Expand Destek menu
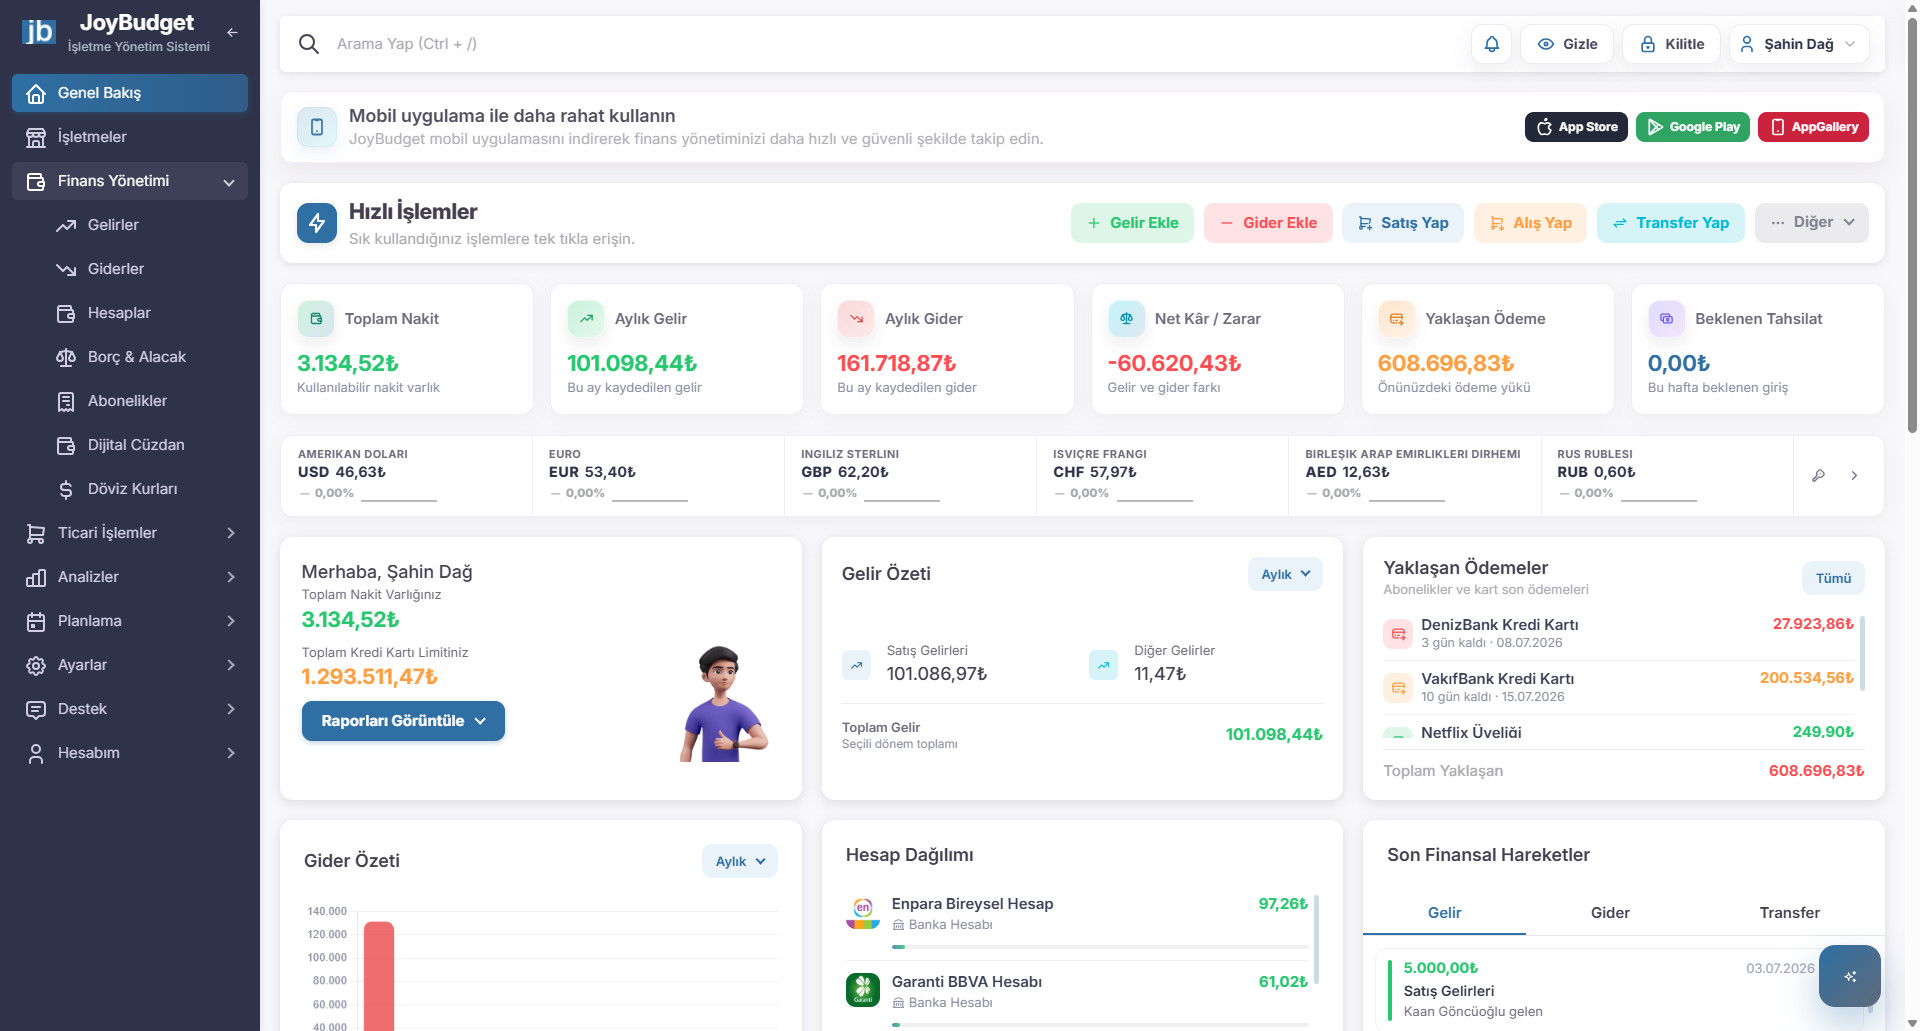 (x=130, y=709)
